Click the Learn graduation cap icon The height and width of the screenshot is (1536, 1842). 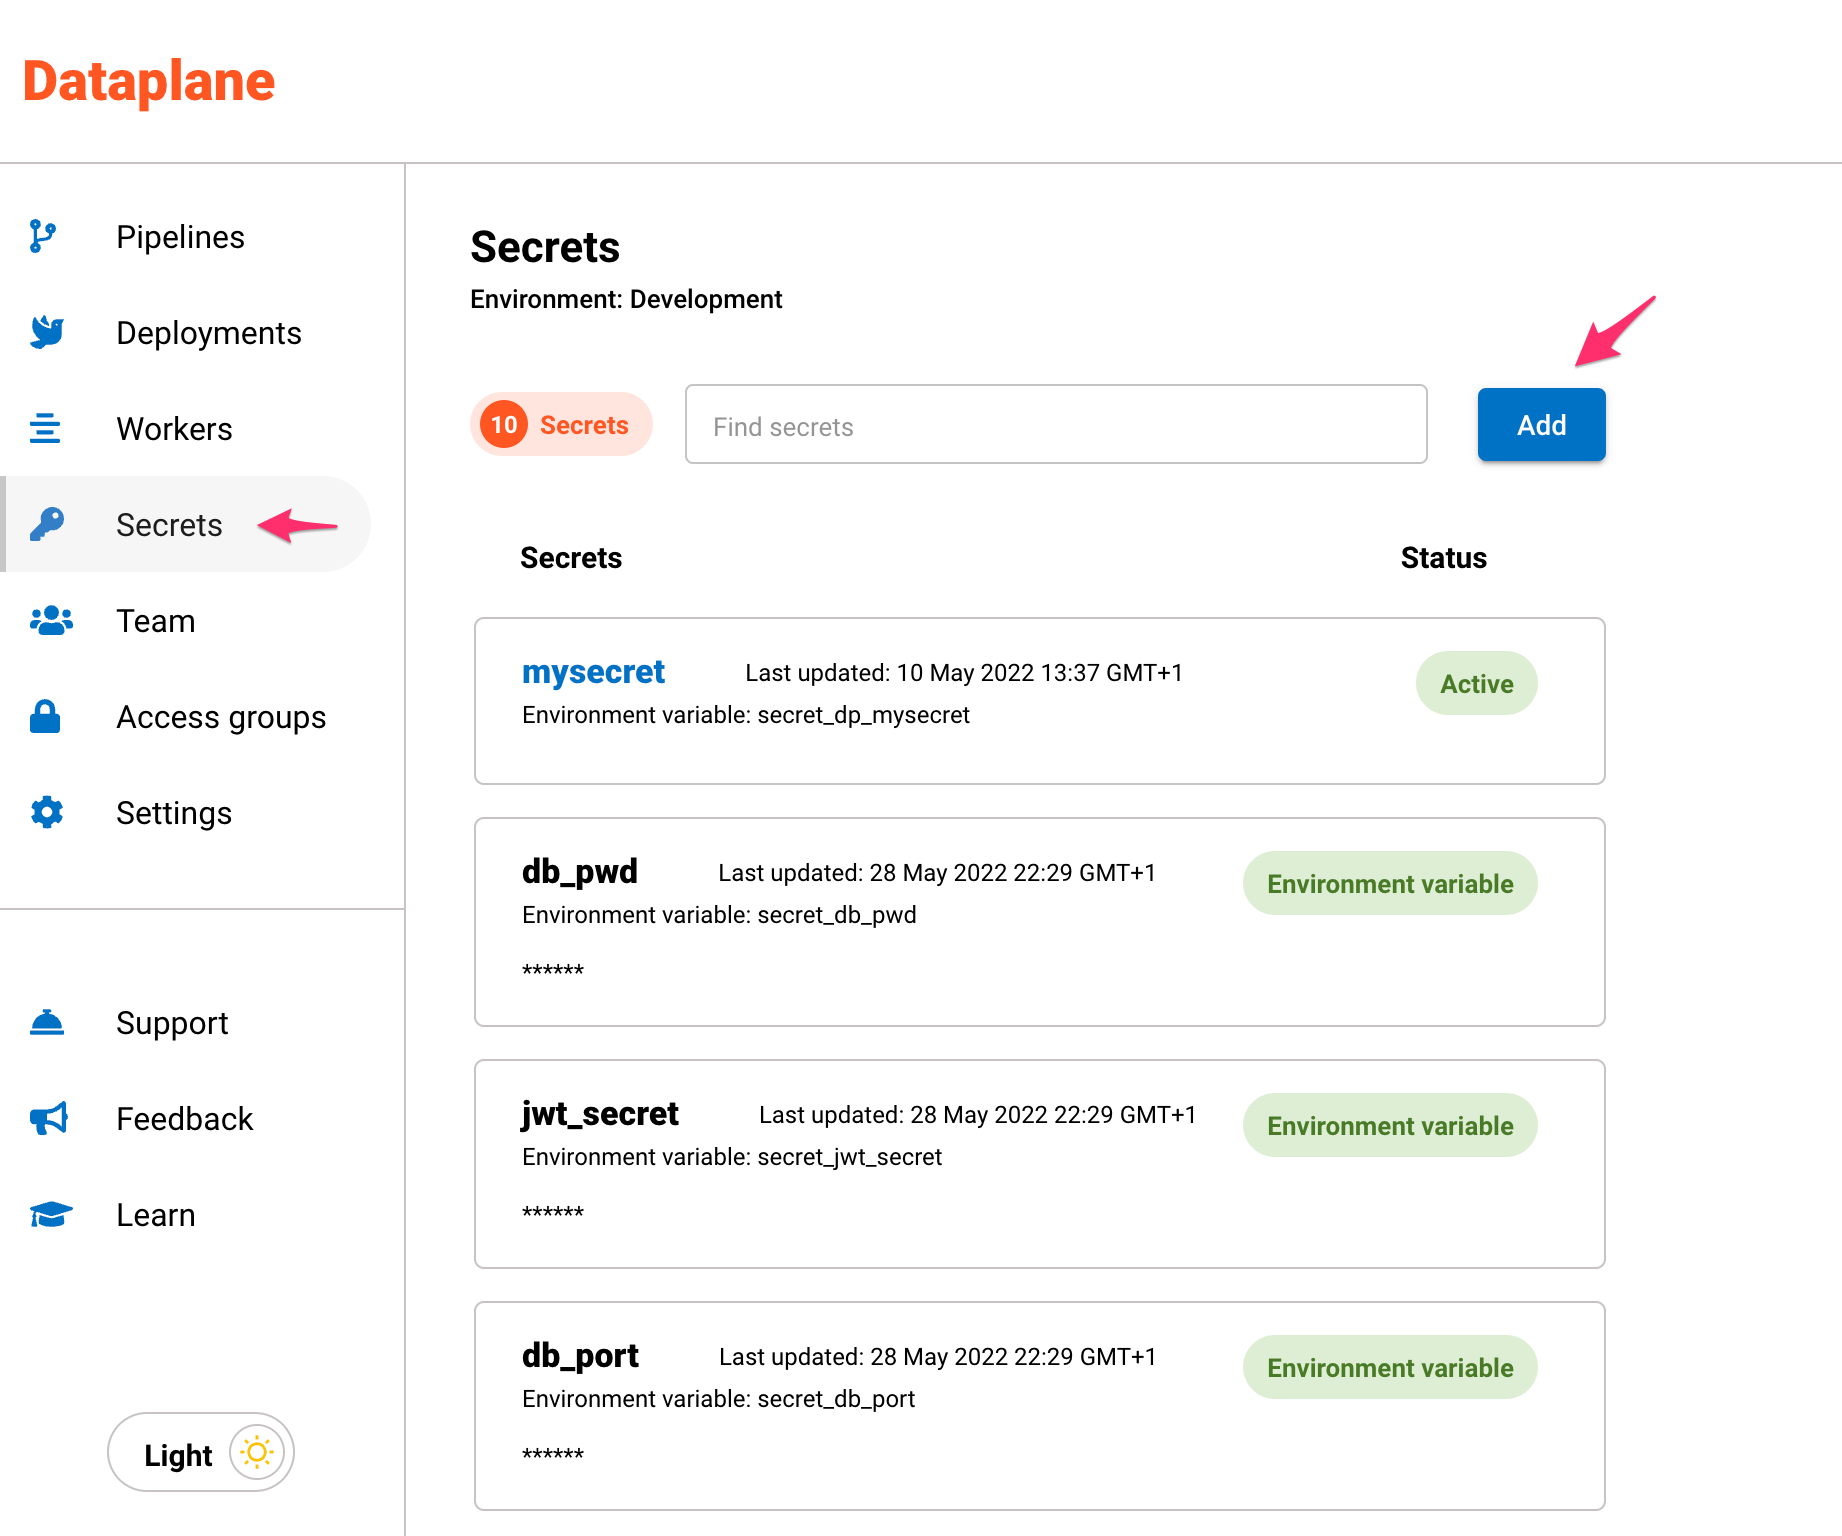51,1214
